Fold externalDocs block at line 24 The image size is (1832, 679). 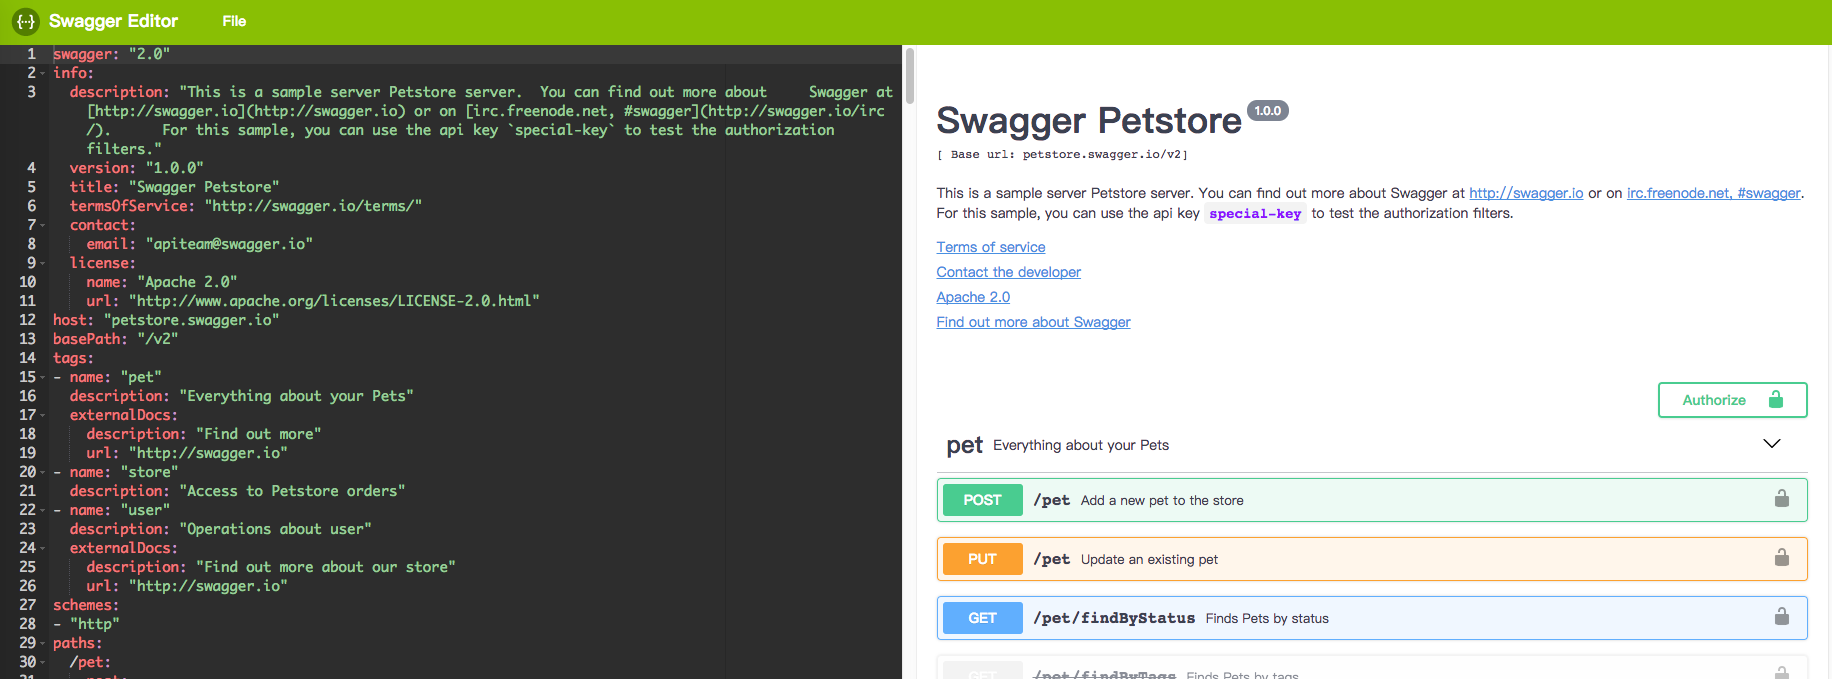point(43,548)
